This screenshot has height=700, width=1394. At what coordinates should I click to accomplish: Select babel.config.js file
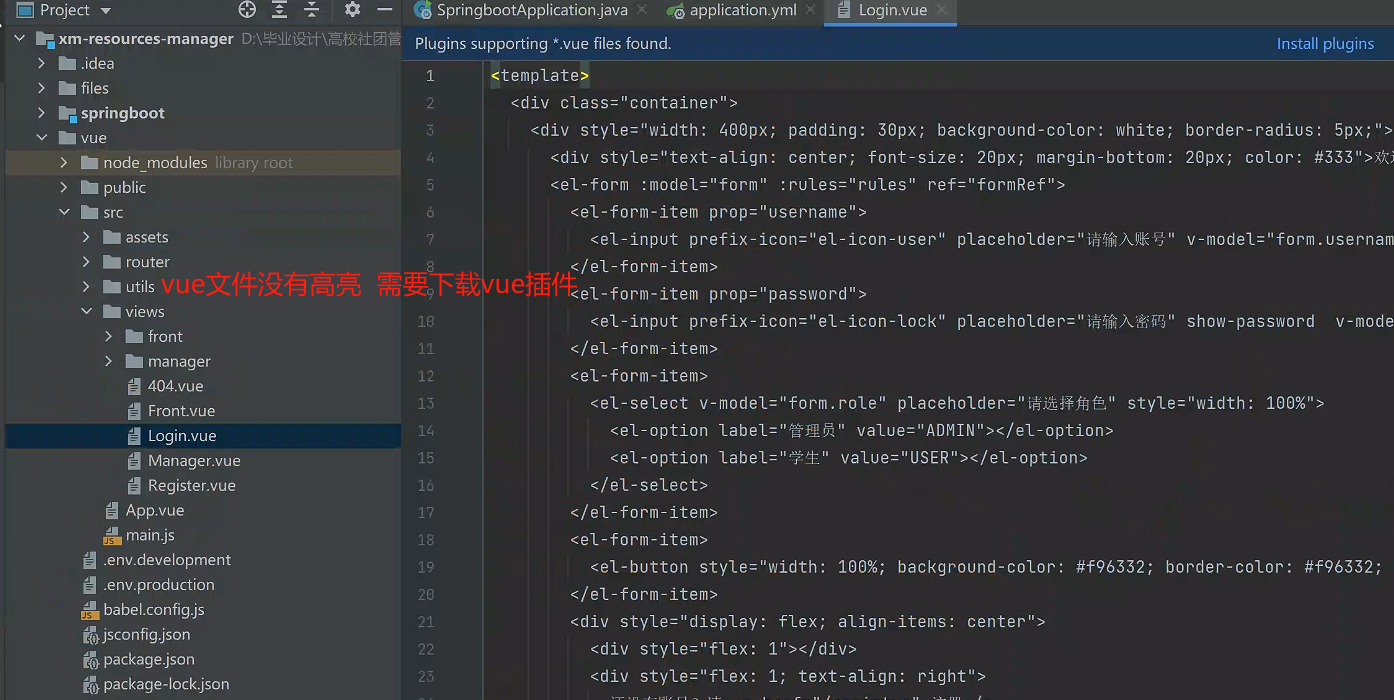point(154,610)
